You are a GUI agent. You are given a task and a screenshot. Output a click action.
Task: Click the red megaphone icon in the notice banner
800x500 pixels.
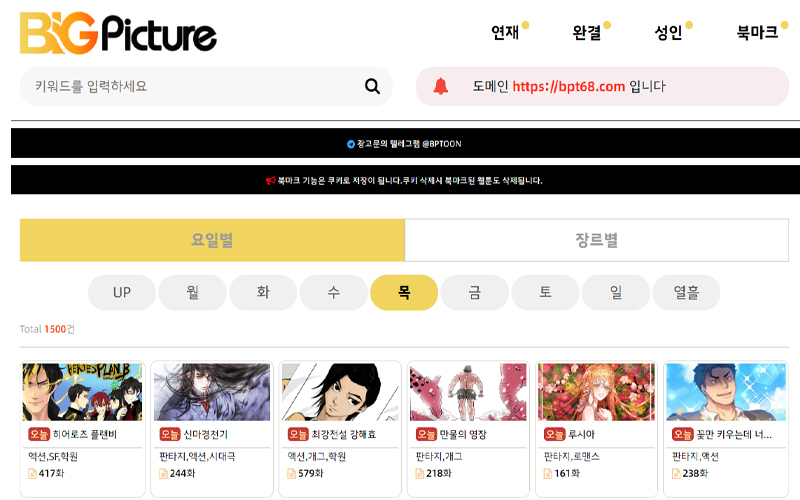(270, 181)
